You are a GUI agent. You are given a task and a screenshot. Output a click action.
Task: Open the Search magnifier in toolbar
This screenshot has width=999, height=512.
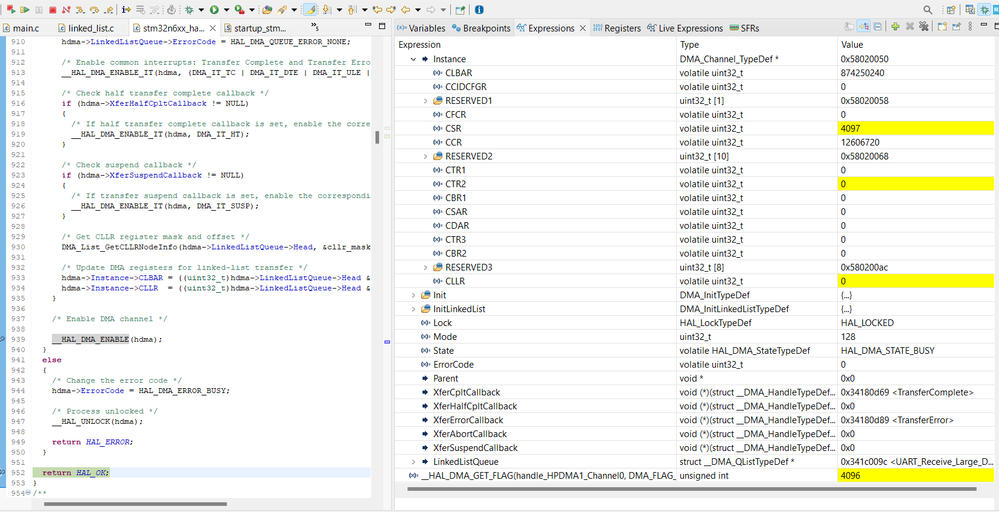(928, 10)
